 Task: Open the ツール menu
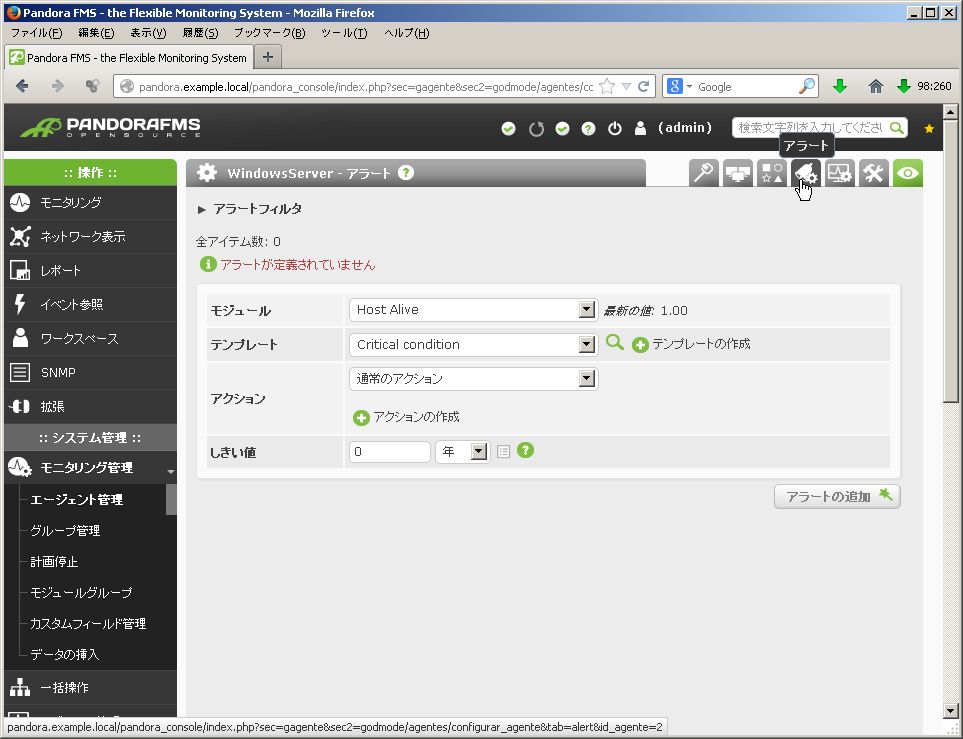pyautogui.click(x=344, y=33)
